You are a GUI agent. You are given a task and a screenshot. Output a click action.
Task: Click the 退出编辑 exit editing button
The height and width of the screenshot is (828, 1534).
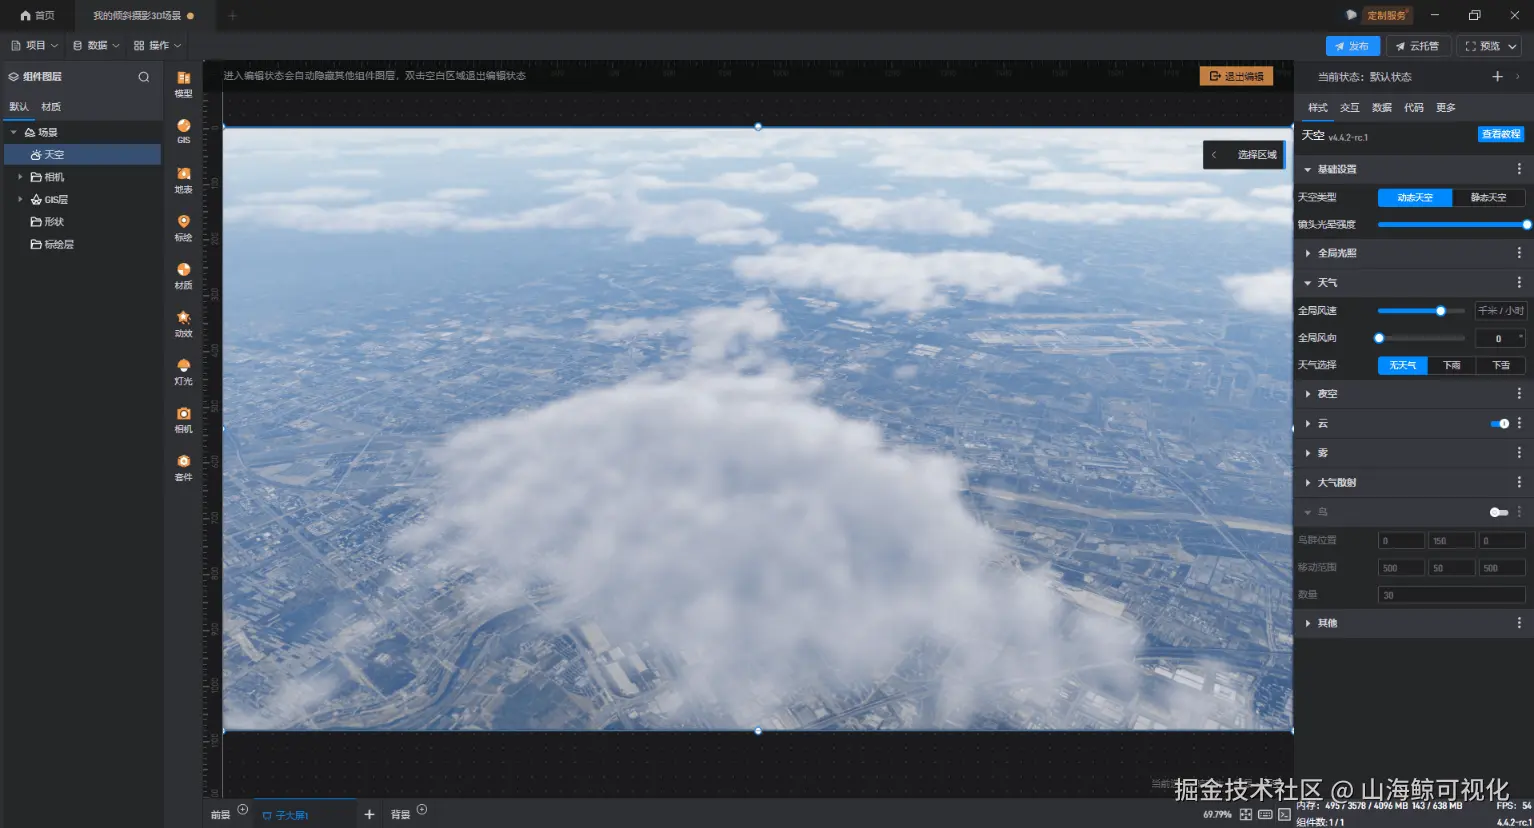click(1236, 76)
